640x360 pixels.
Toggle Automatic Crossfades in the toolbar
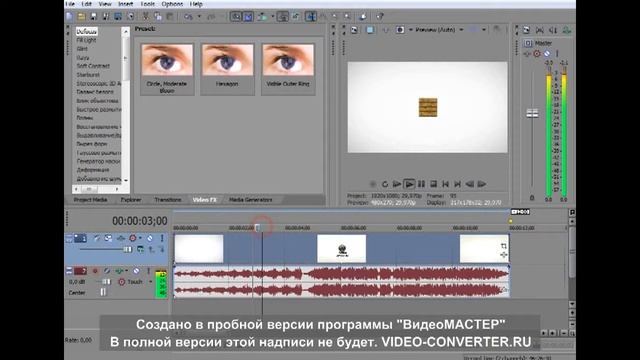point(248,17)
